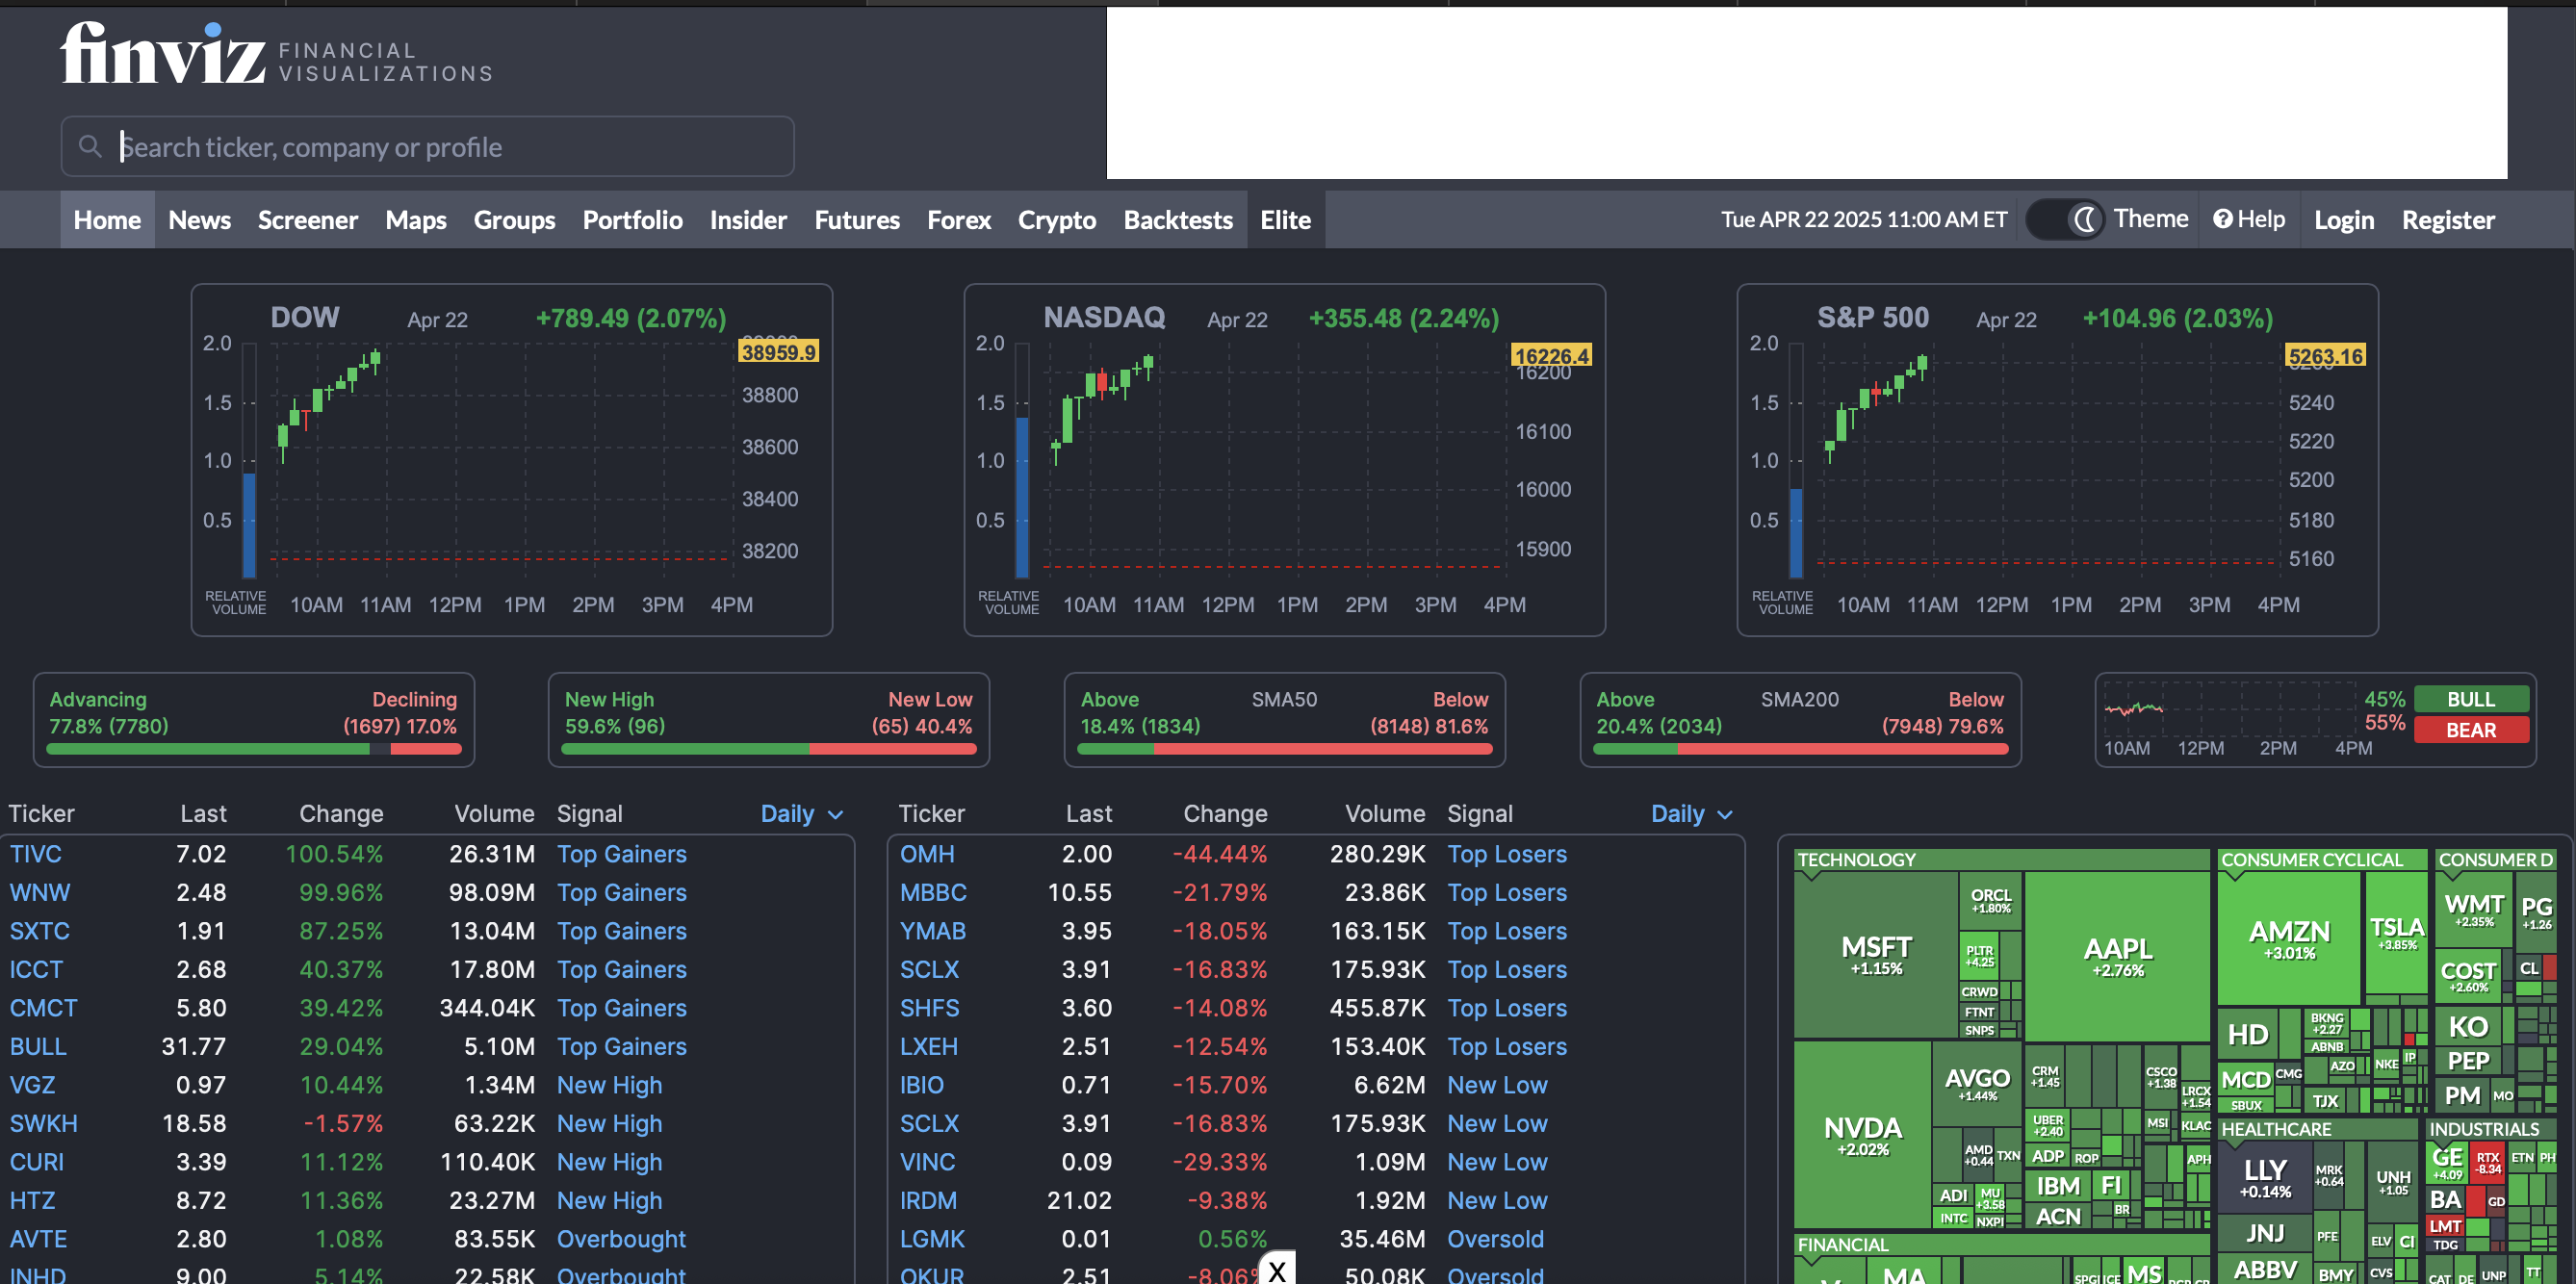Click the Login link
Screen dimensions: 2576x1284
tap(2343, 220)
